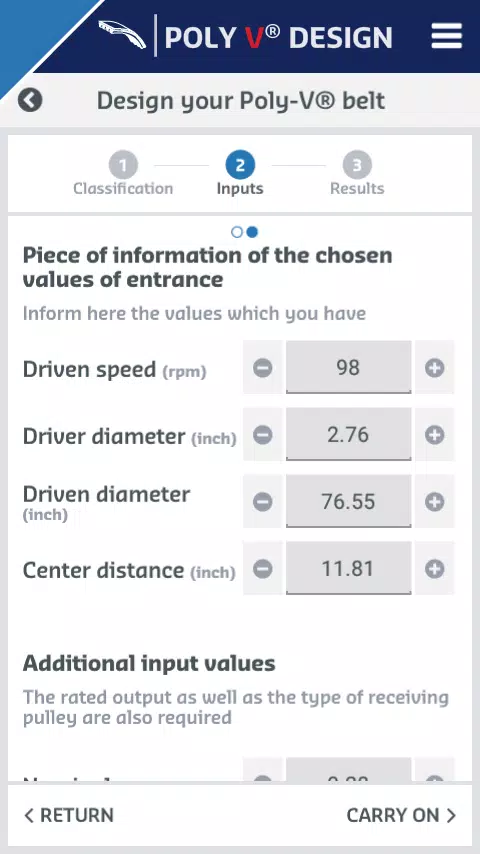Click the Poly V Design logo
Image resolution: width=480 pixels, height=854 pixels.
coord(245,36)
